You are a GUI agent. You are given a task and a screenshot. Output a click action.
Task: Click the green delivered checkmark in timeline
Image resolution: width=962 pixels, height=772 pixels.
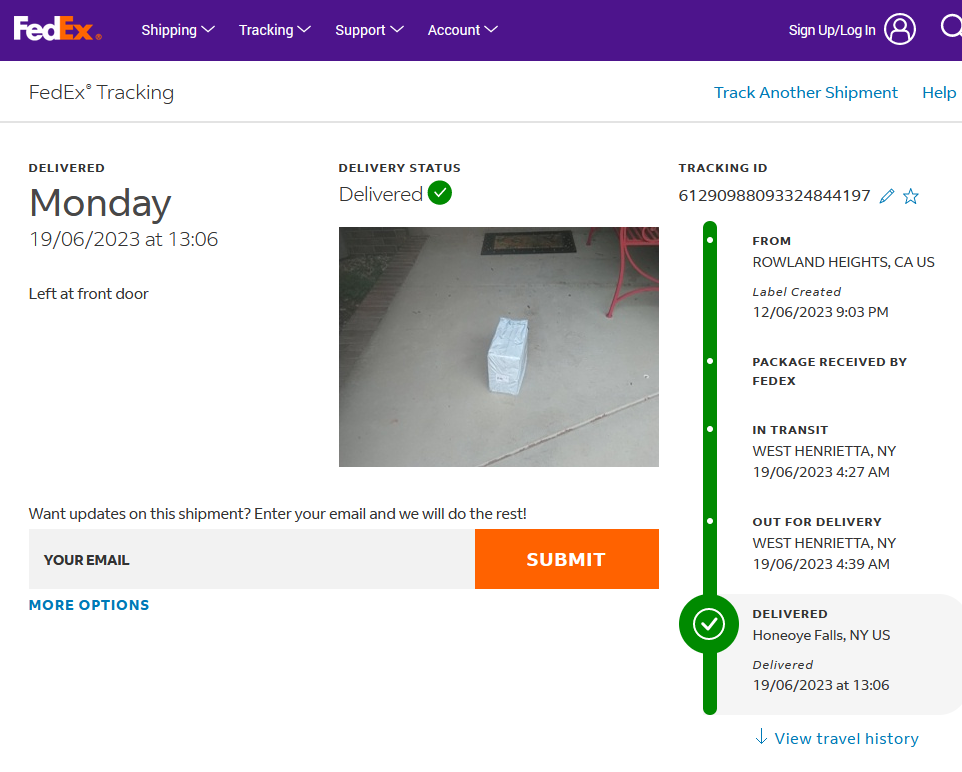tap(709, 624)
